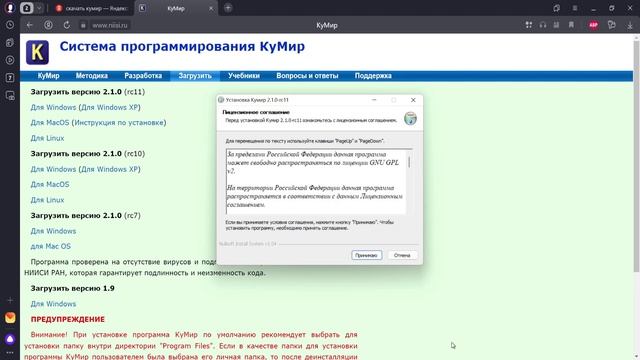This screenshot has height=360, width=640.
Task: Close the КуМир browser tab
Action: 211,8
